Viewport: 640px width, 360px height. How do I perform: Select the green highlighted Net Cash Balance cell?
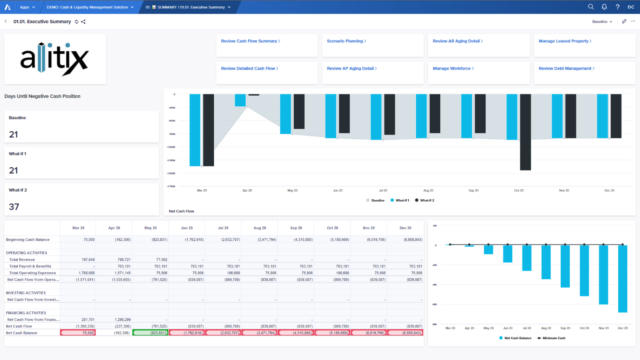[x=150, y=333]
